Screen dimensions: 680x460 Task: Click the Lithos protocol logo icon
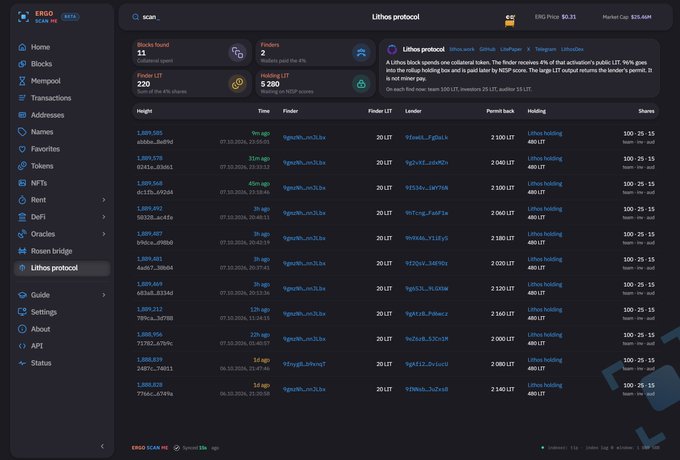point(392,49)
